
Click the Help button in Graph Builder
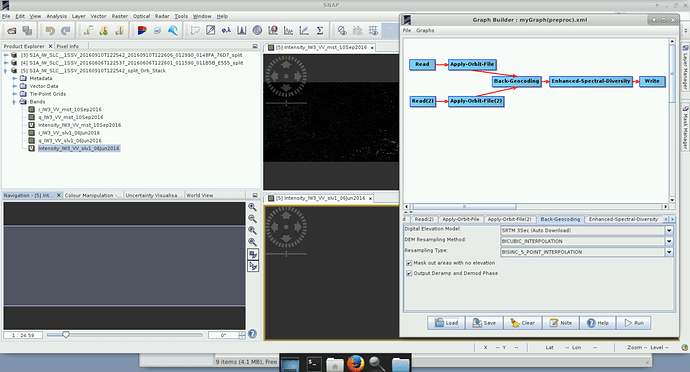coord(598,323)
